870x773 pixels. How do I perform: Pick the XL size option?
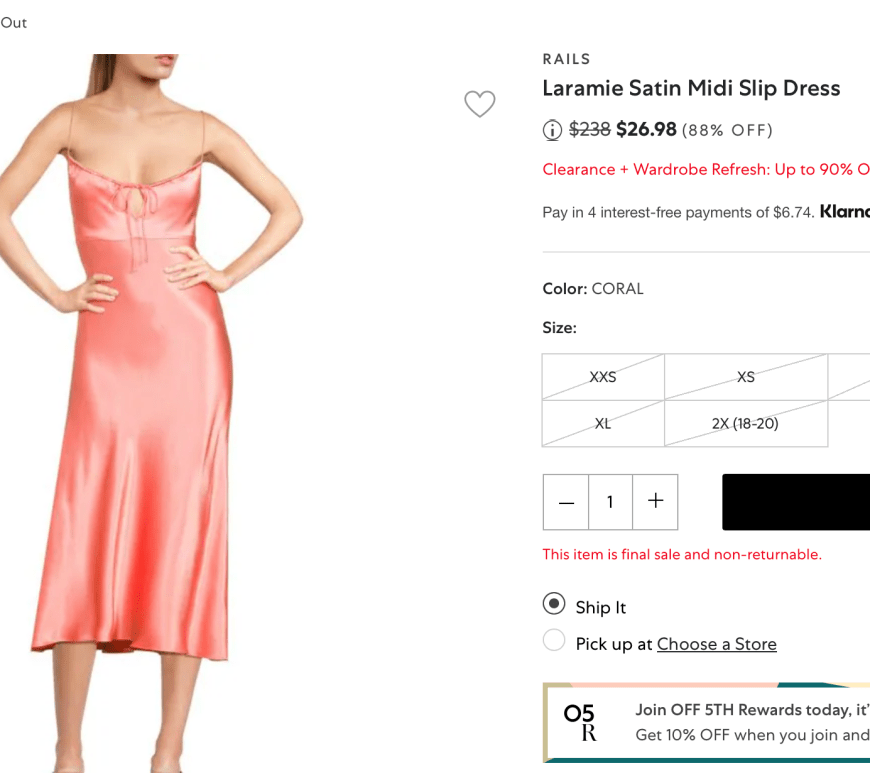603,423
